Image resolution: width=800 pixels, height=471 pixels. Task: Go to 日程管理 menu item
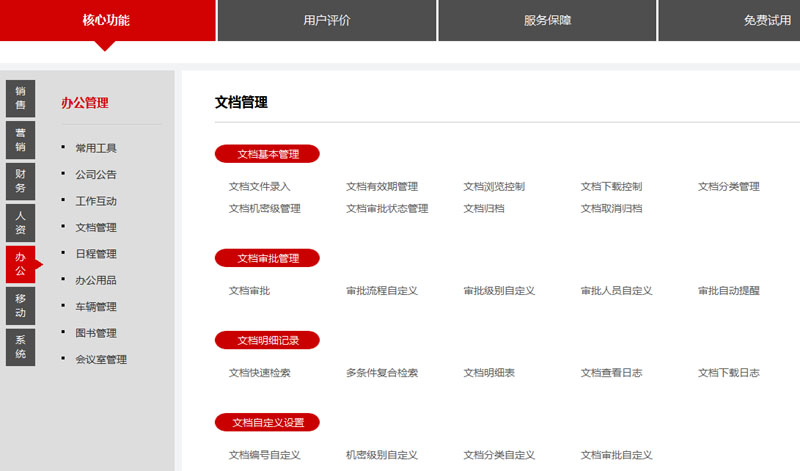tap(96, 254)
